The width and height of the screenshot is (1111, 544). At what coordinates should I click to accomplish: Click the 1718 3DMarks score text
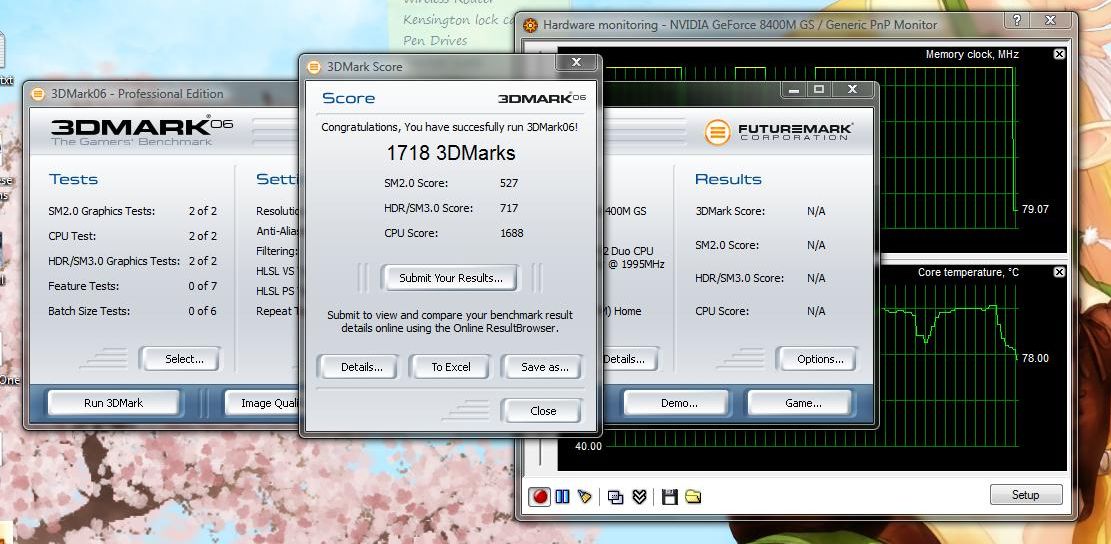451,153
